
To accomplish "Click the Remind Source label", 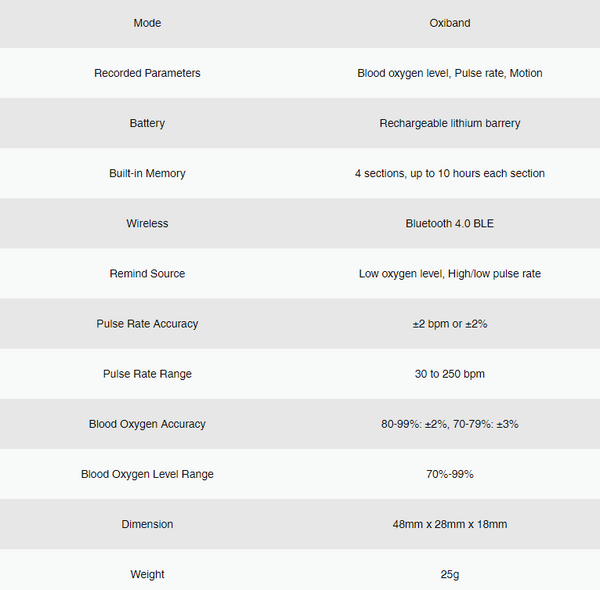I will [147, 274].
